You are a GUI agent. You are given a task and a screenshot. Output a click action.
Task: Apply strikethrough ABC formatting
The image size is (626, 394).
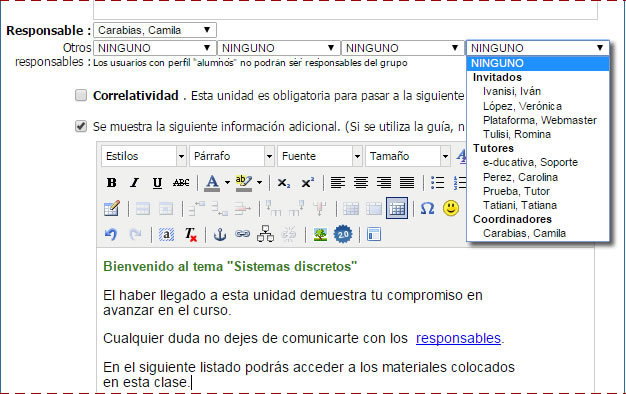(x=181, y=183)
